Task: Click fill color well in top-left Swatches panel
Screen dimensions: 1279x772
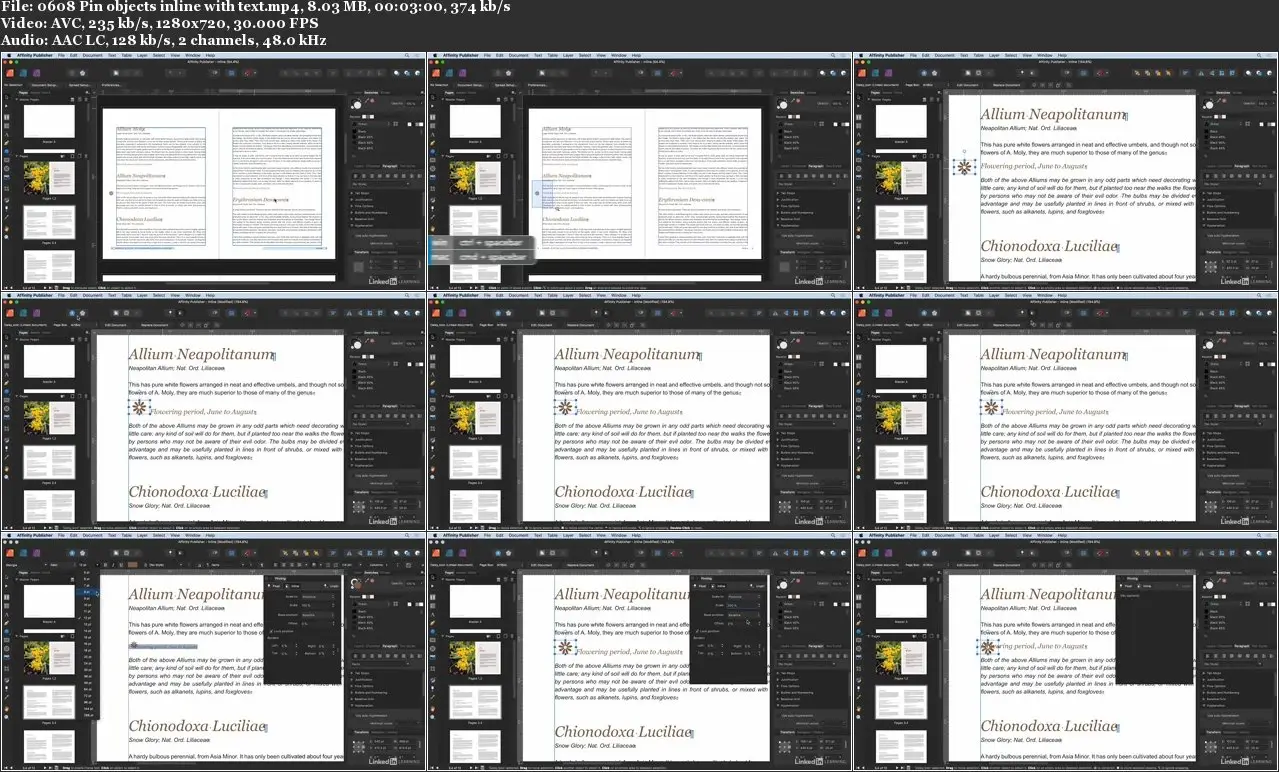Action: [356, 103]
